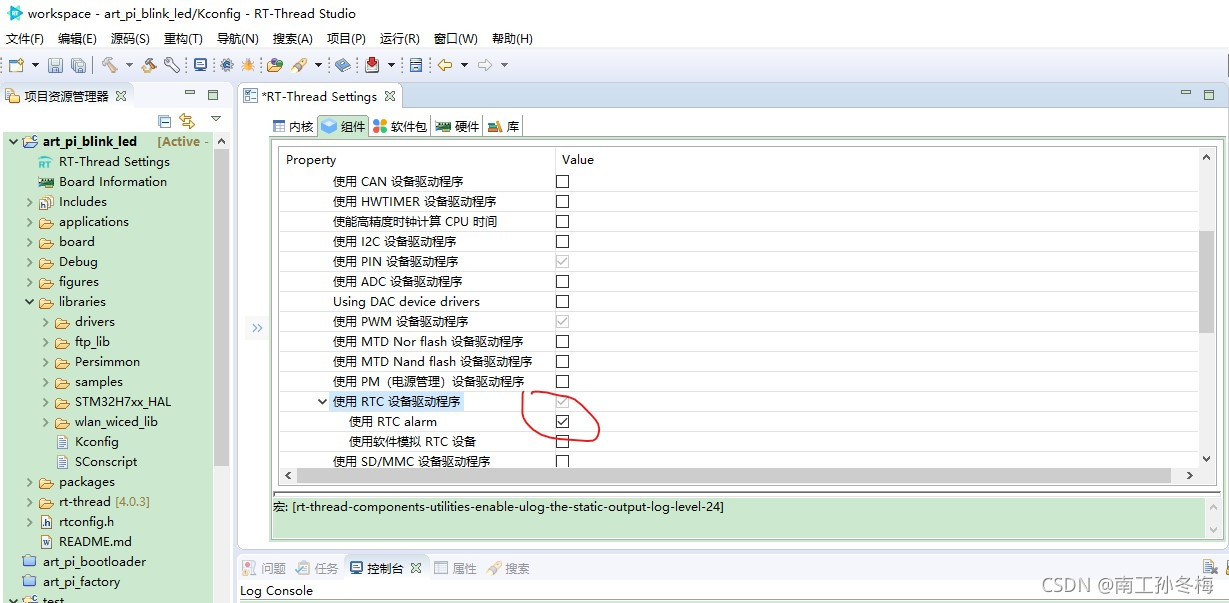Image resolution: width=1229 pixels, height=603 pixels.
Task: Click the Build hammer toolbar icon
Action: [108, 65]
